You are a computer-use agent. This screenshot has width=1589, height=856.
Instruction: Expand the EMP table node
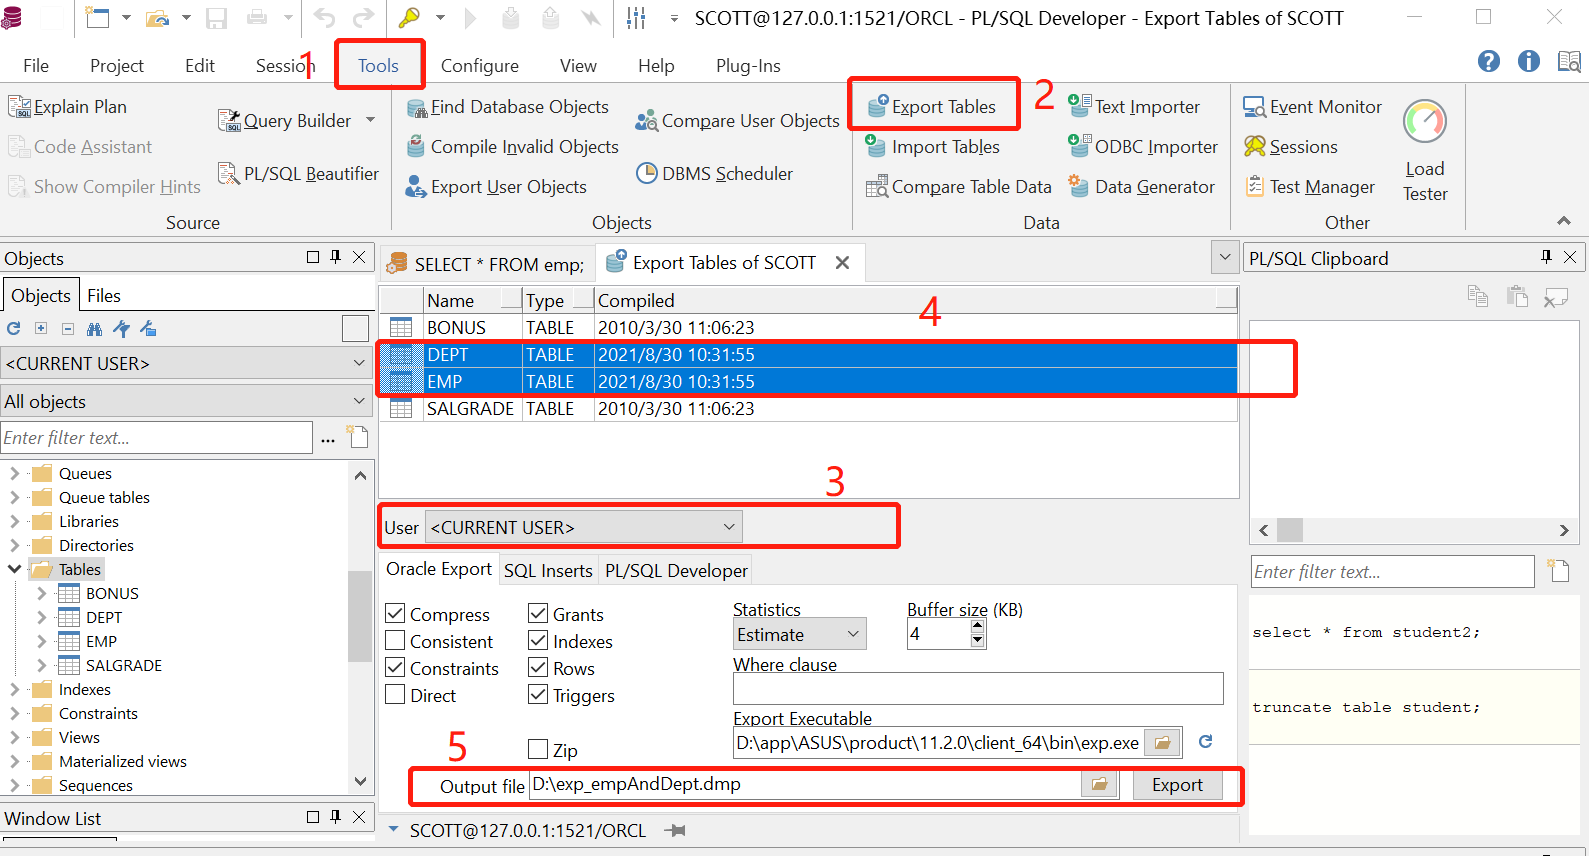[42, 641]
